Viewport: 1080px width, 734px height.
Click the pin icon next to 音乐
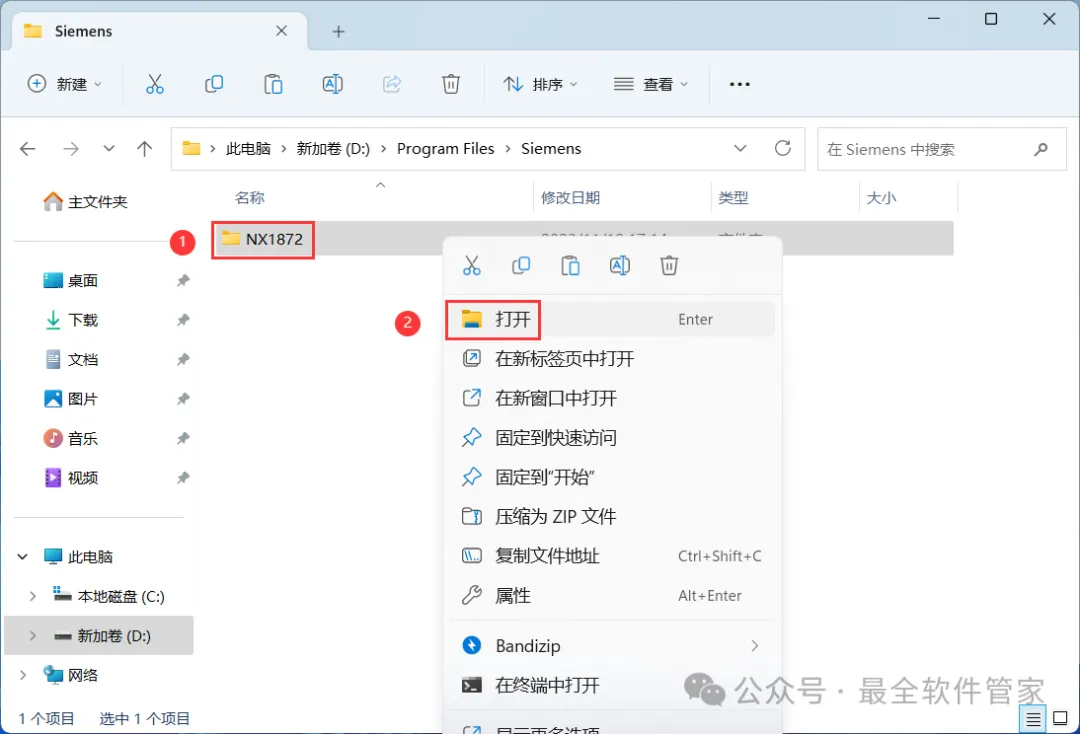point(183,438)
